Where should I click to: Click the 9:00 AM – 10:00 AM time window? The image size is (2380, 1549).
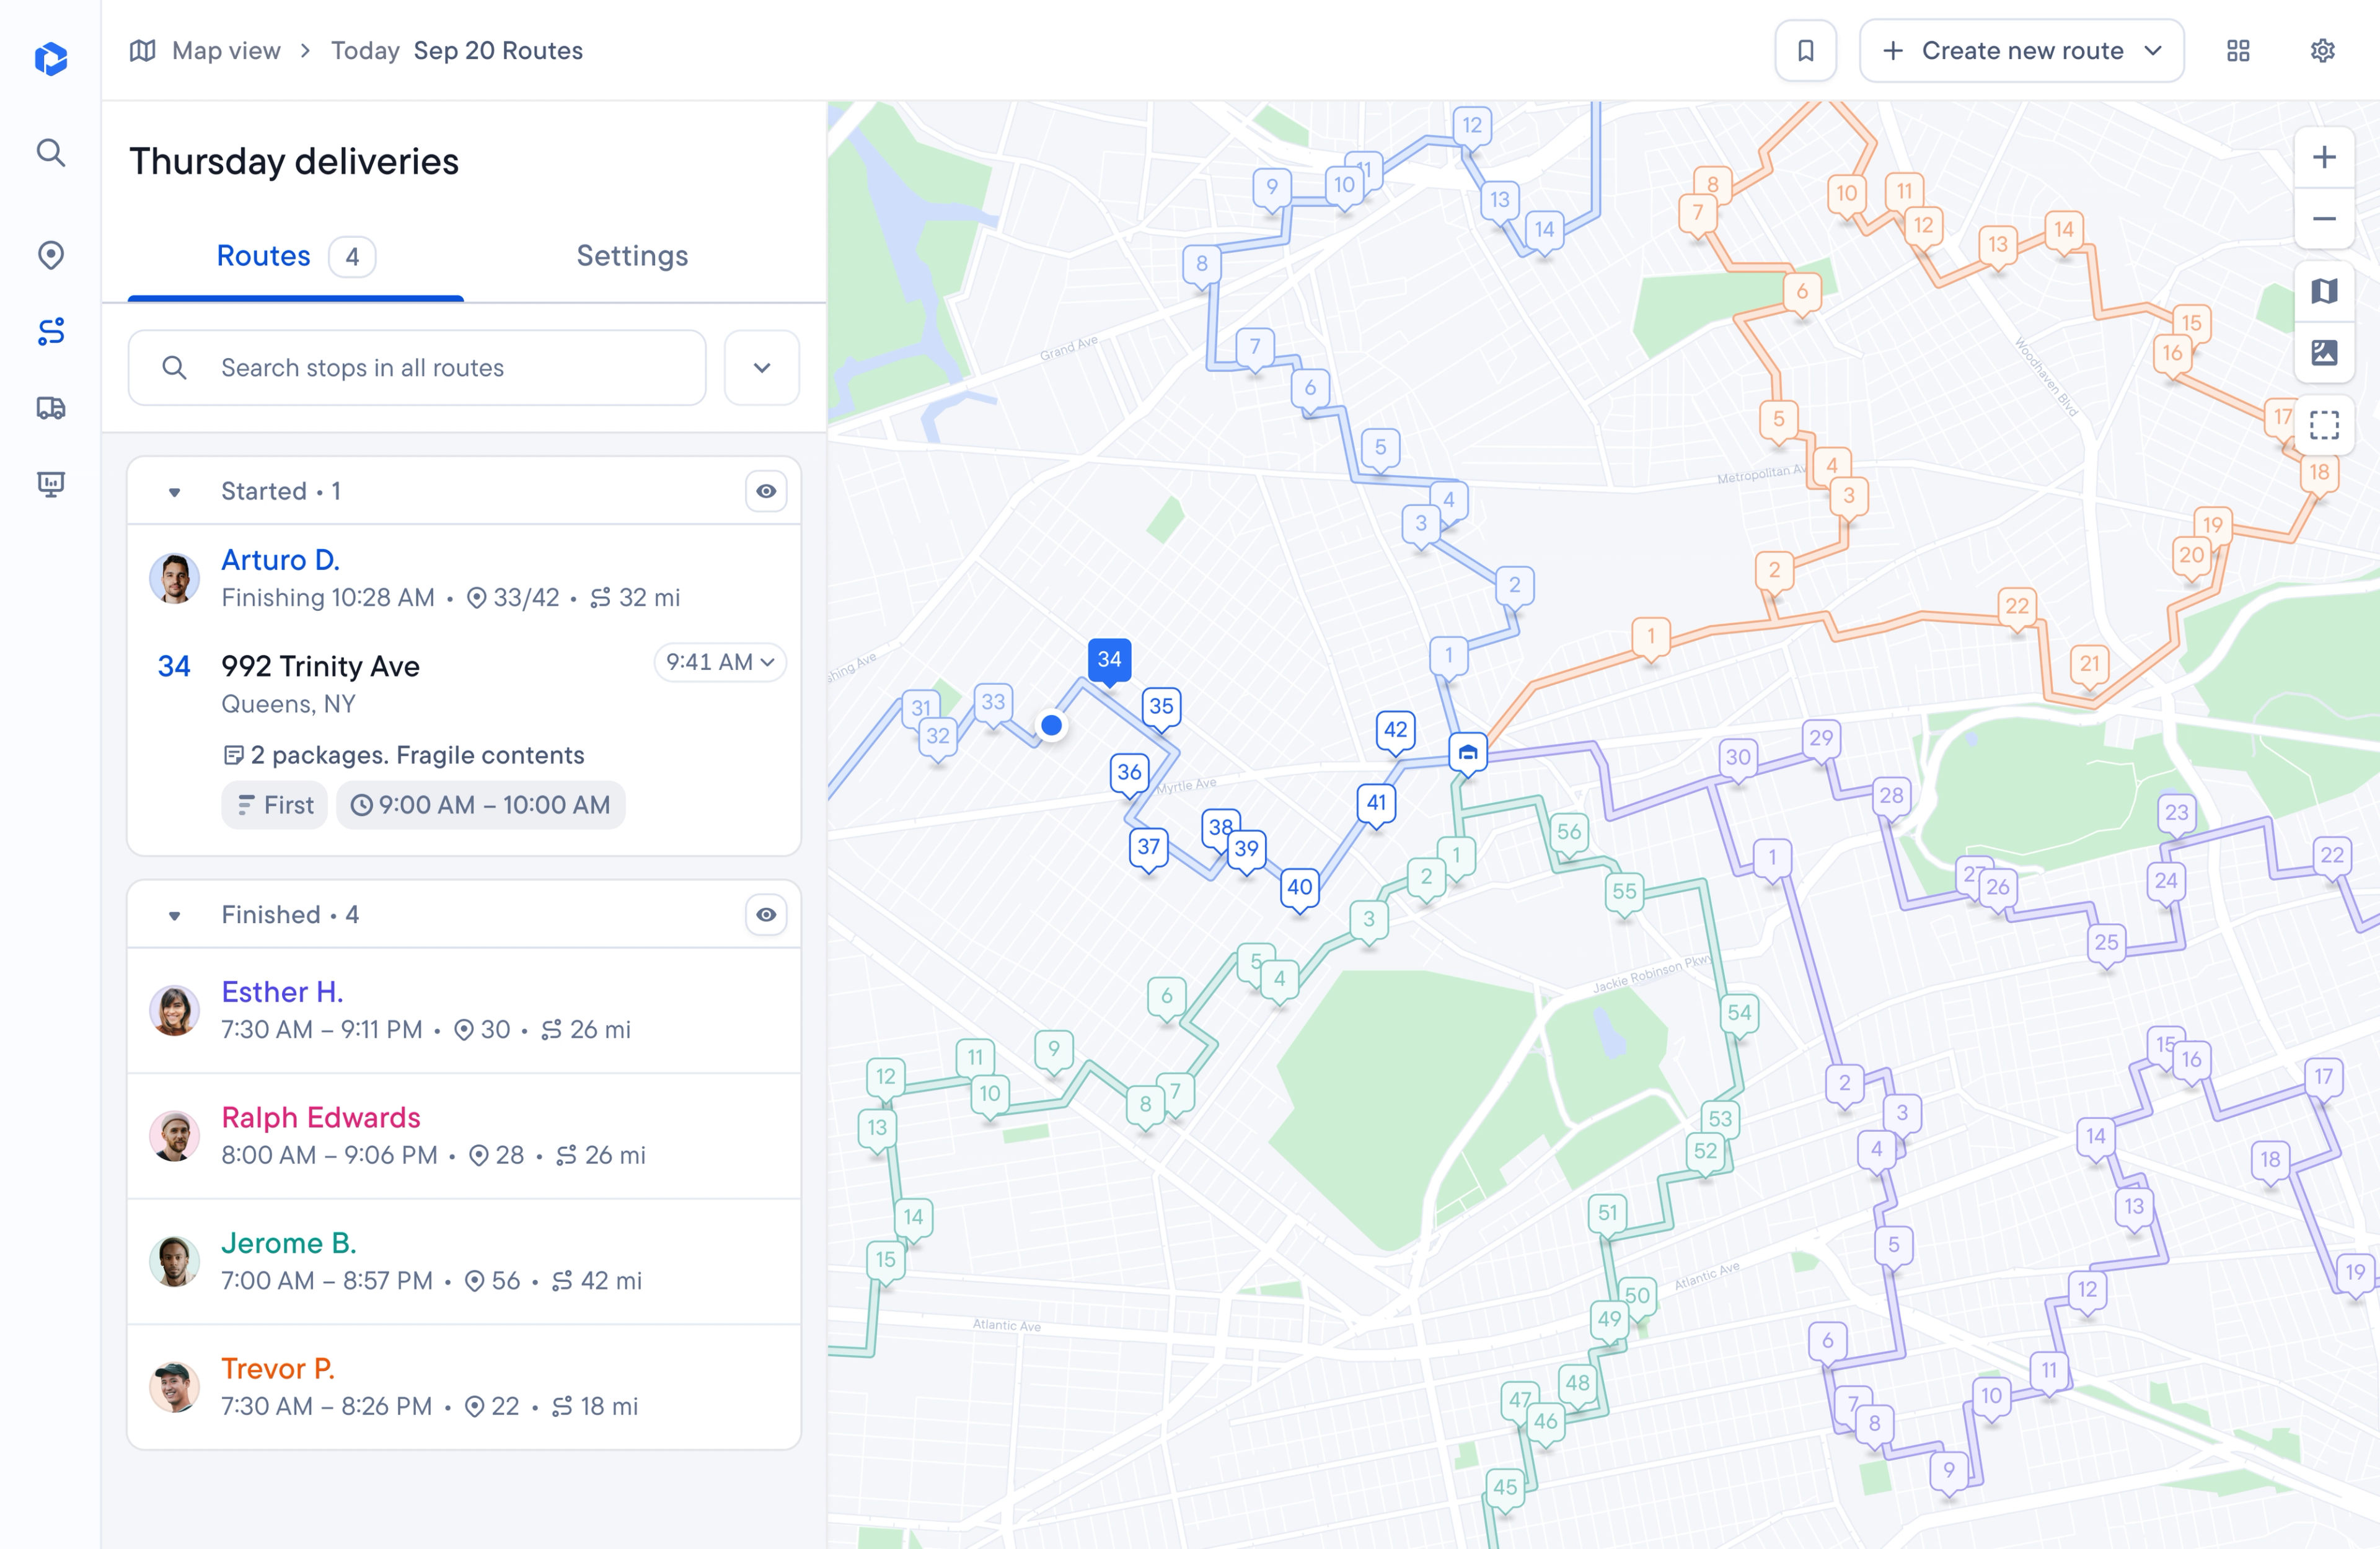click(x=481, y=805)
